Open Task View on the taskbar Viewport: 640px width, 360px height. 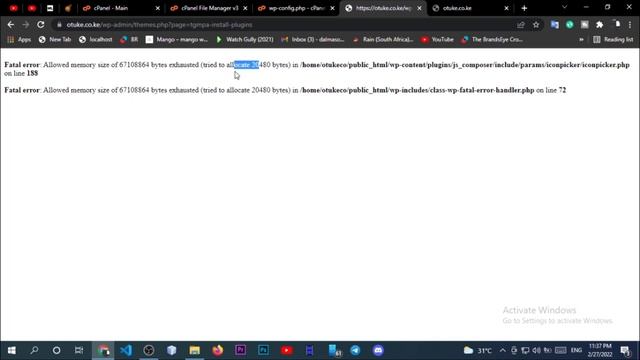(79, 350)
